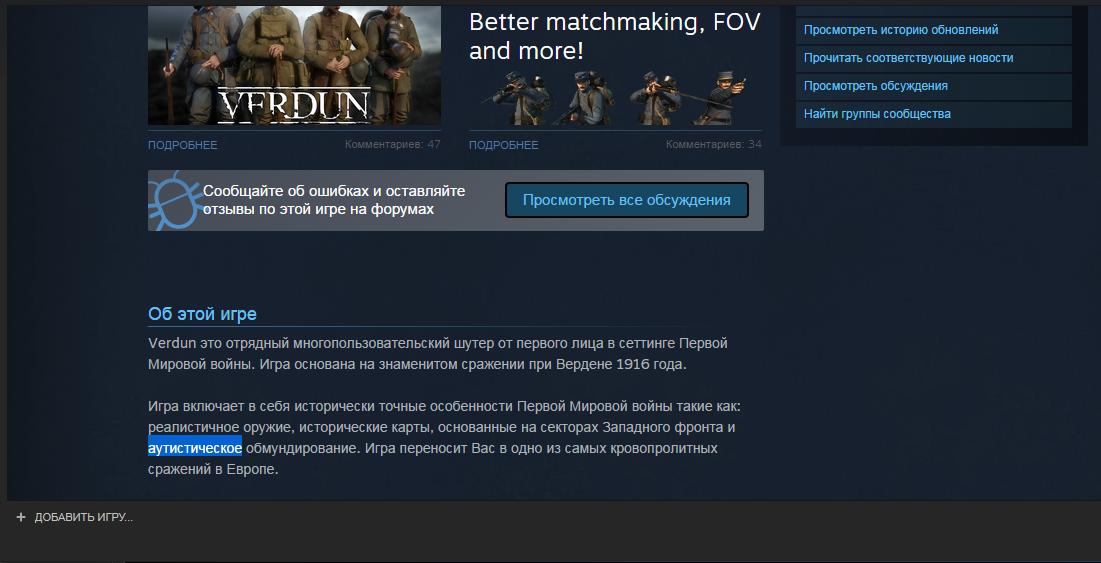Image resolution: width=1101 pixels, height=563 pixels.
Task: Open the Комментариев: 34 comments link
Action: (x=713, y=145)
